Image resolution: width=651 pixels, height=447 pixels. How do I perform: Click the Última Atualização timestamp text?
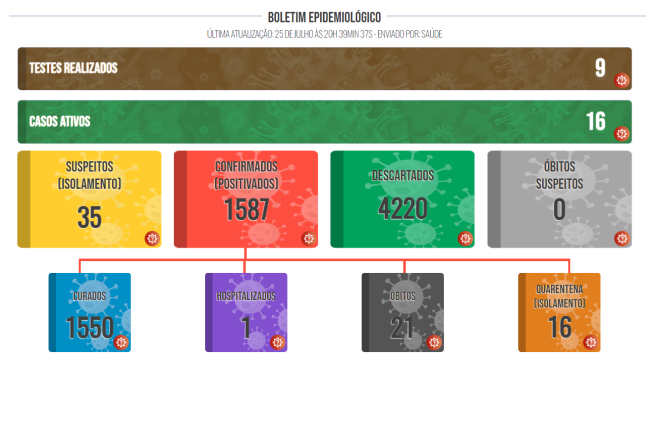click(x=324, y=34)
